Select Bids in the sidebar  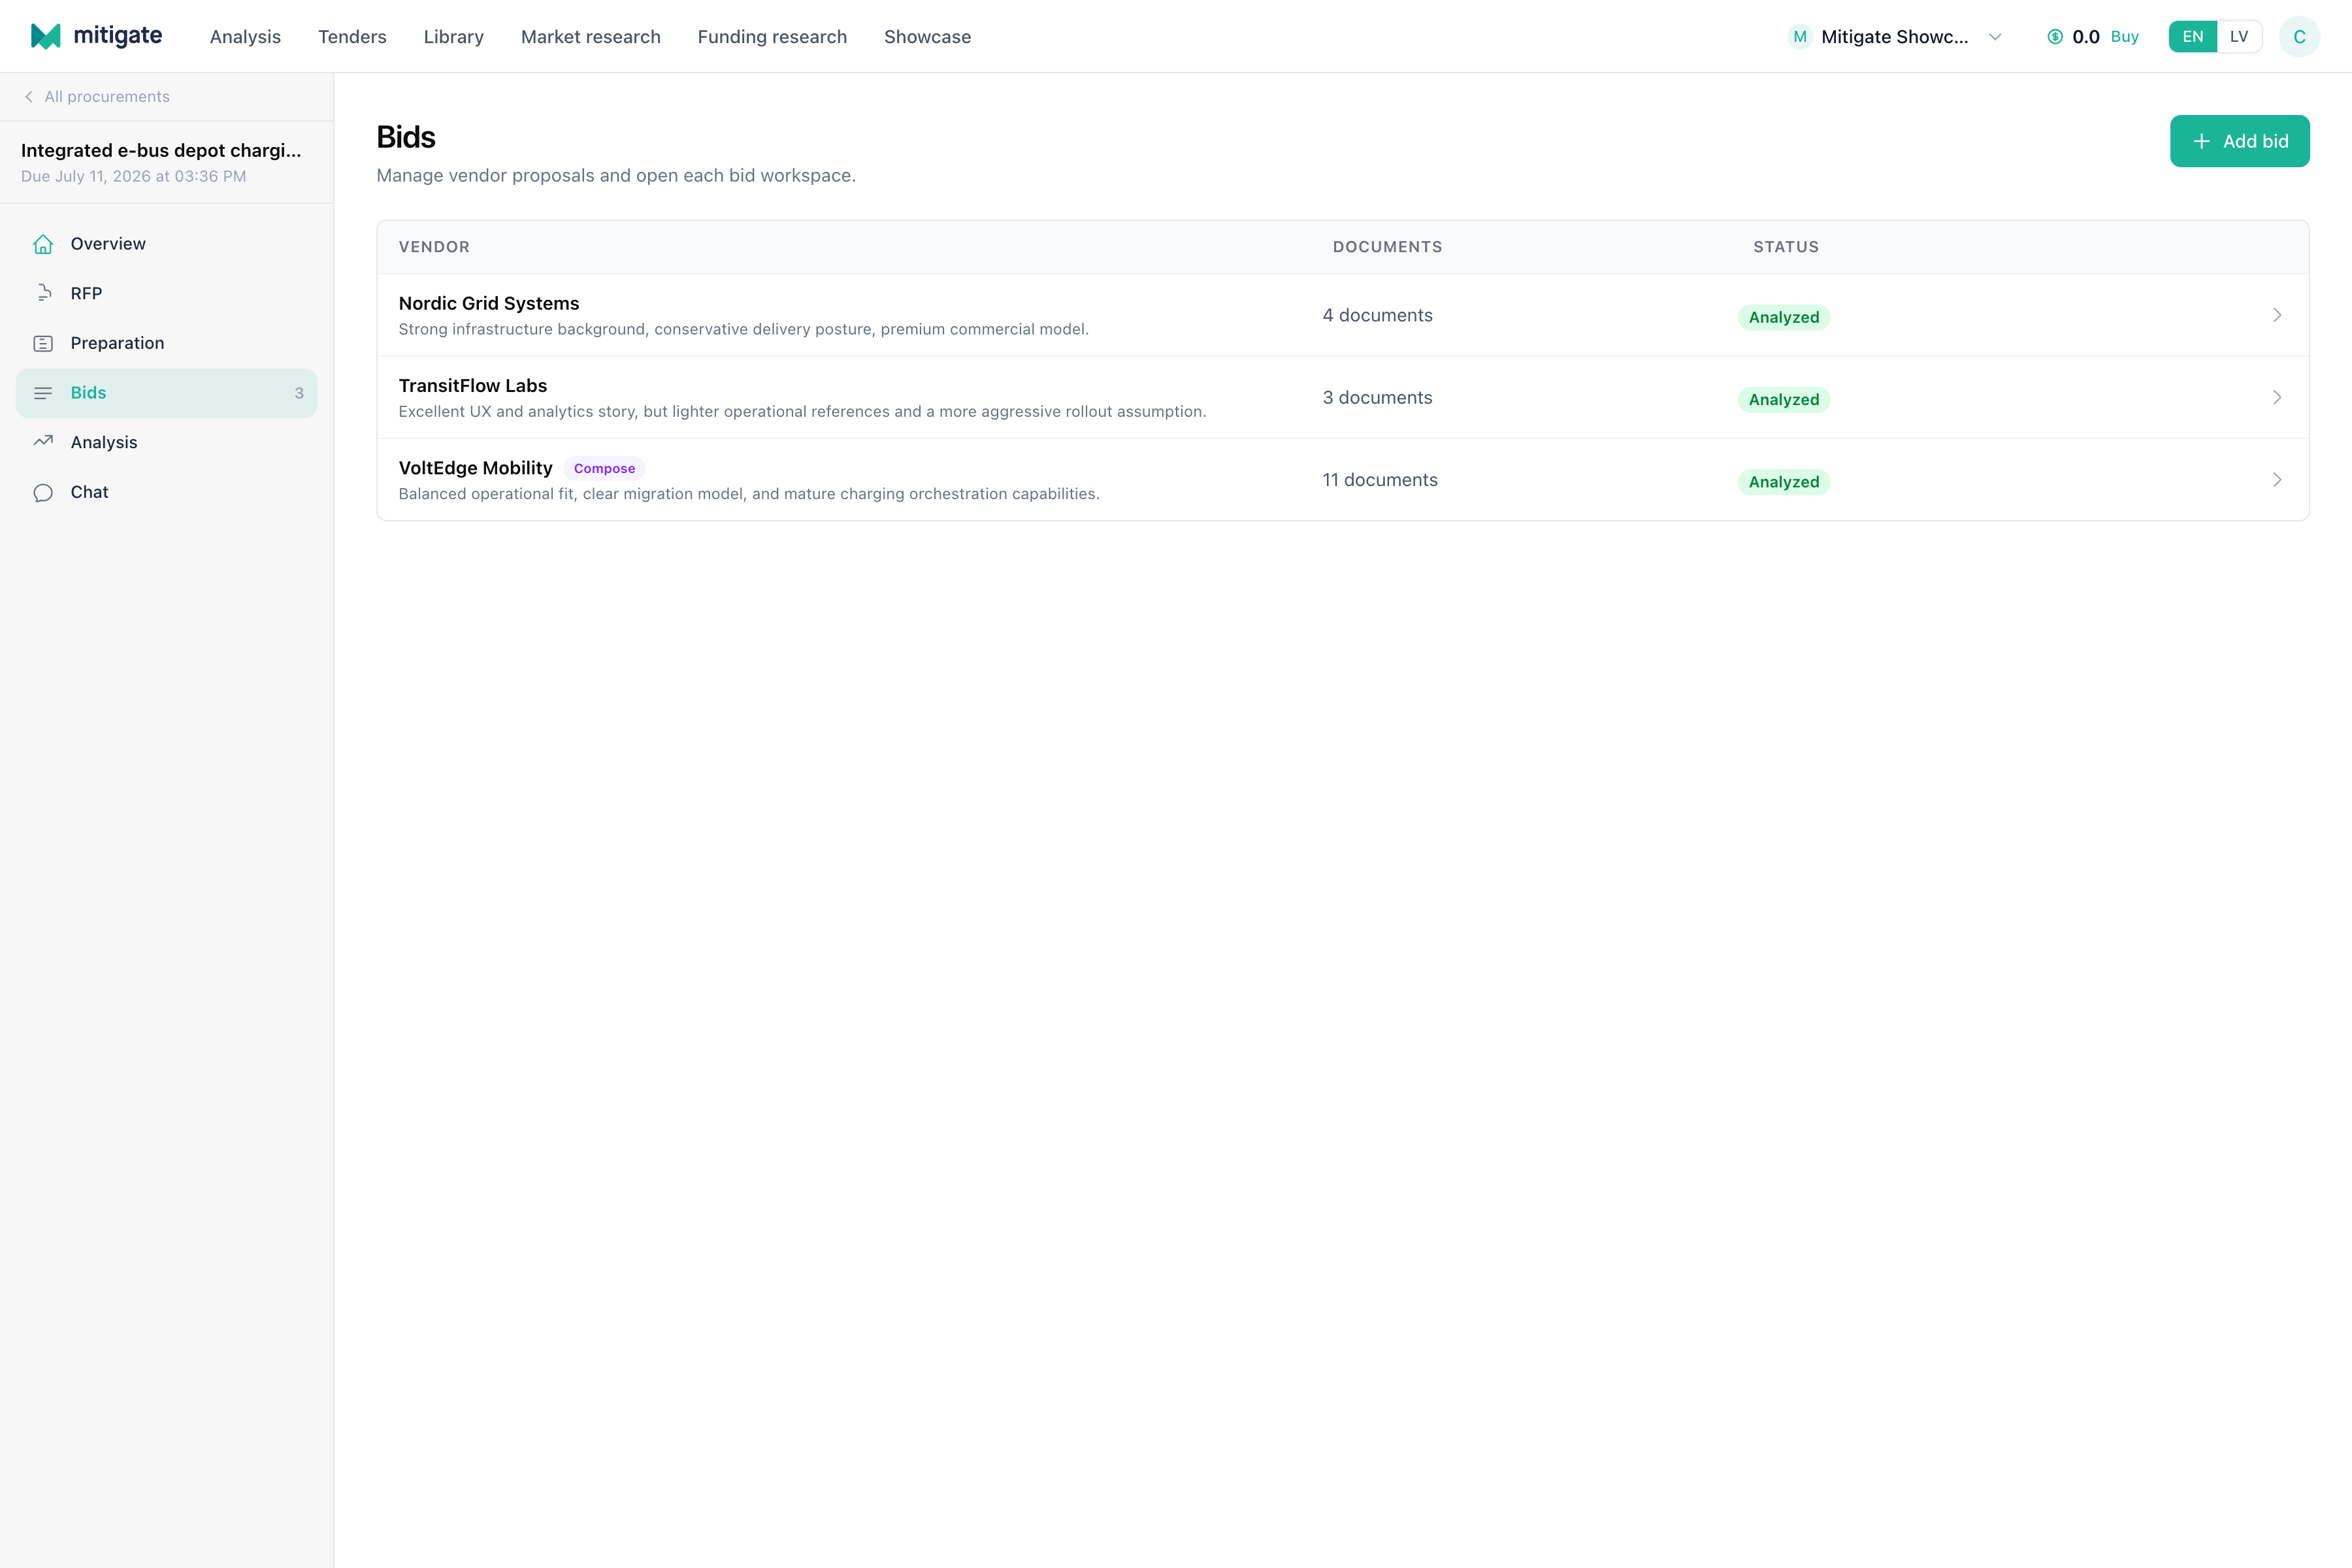point(166,393)
